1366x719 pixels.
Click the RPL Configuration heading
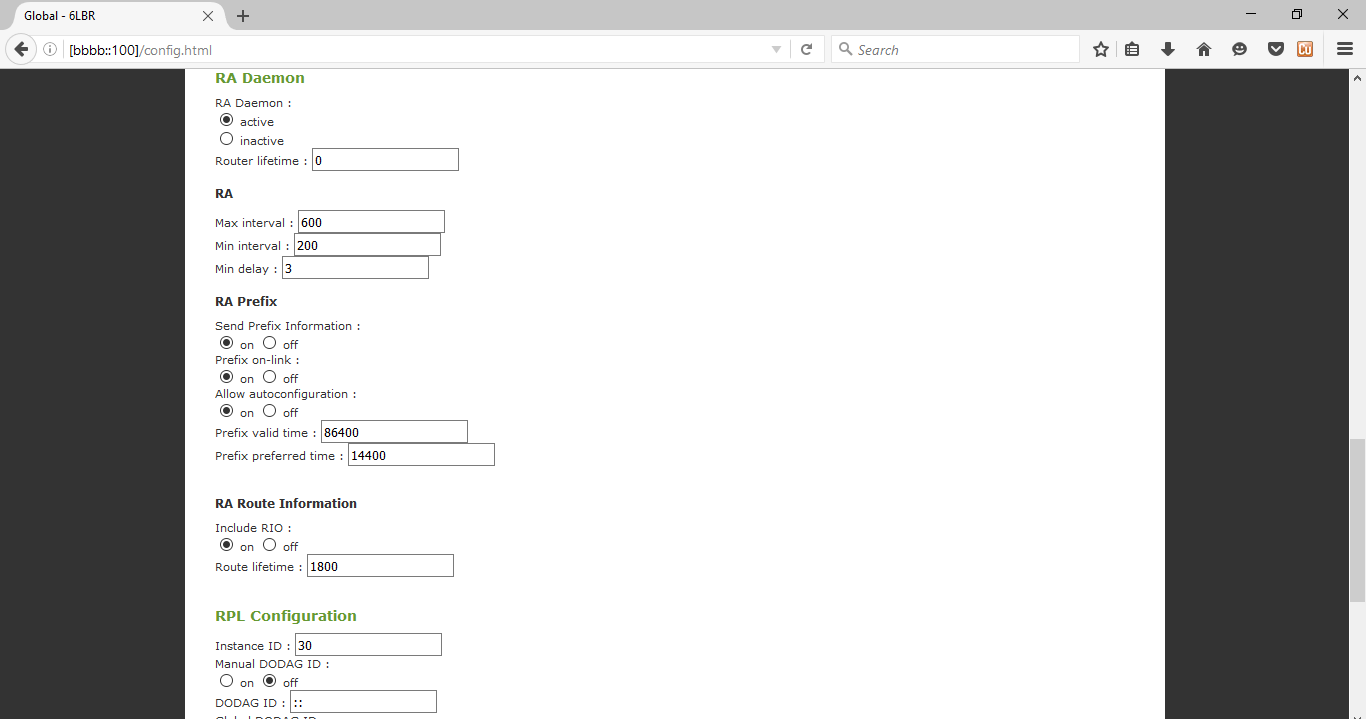[x=286, y=616]
